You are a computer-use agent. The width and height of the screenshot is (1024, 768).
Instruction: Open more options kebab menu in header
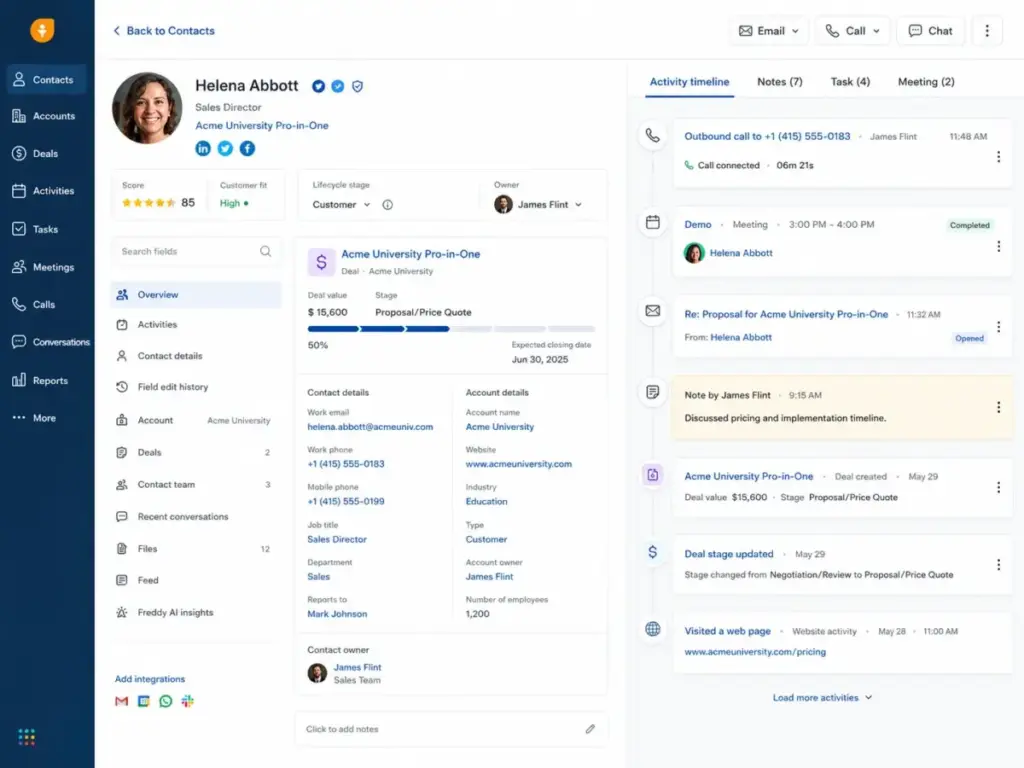[987, 31]
